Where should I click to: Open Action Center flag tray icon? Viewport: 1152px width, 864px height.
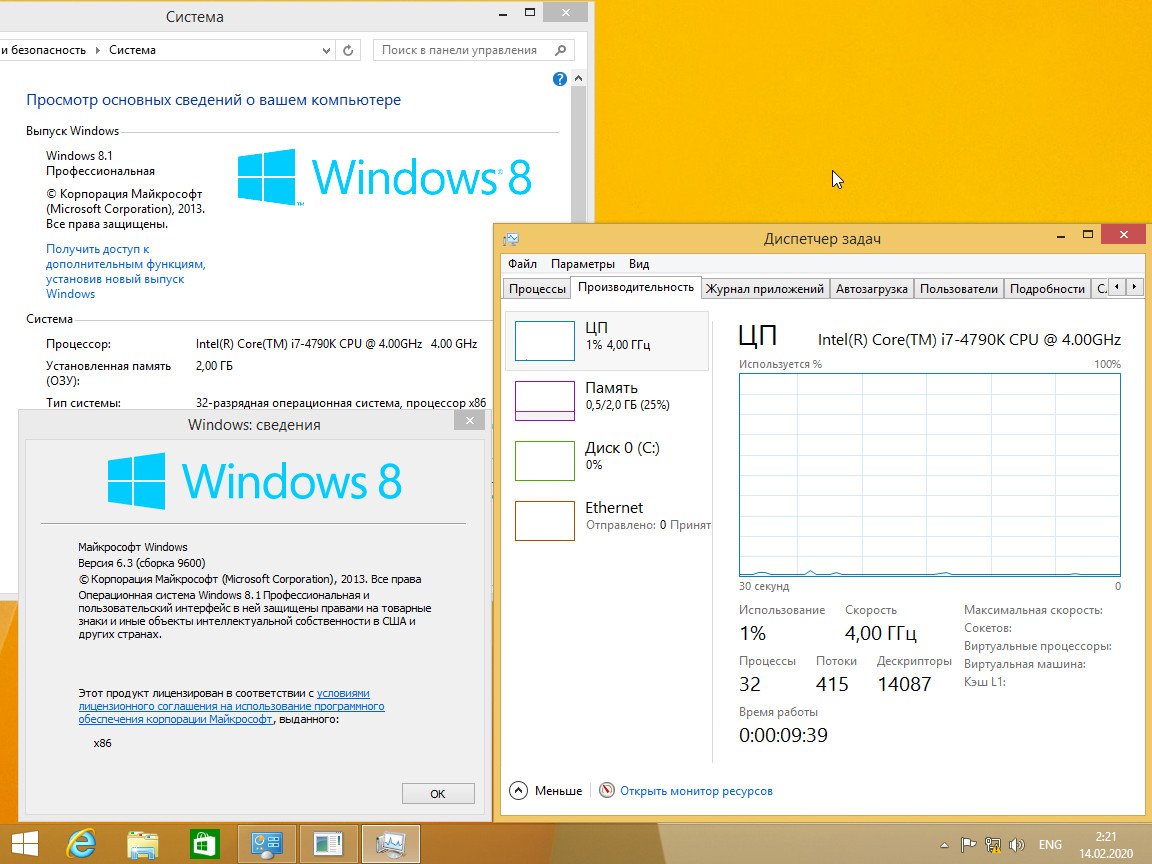click(968, 844)
